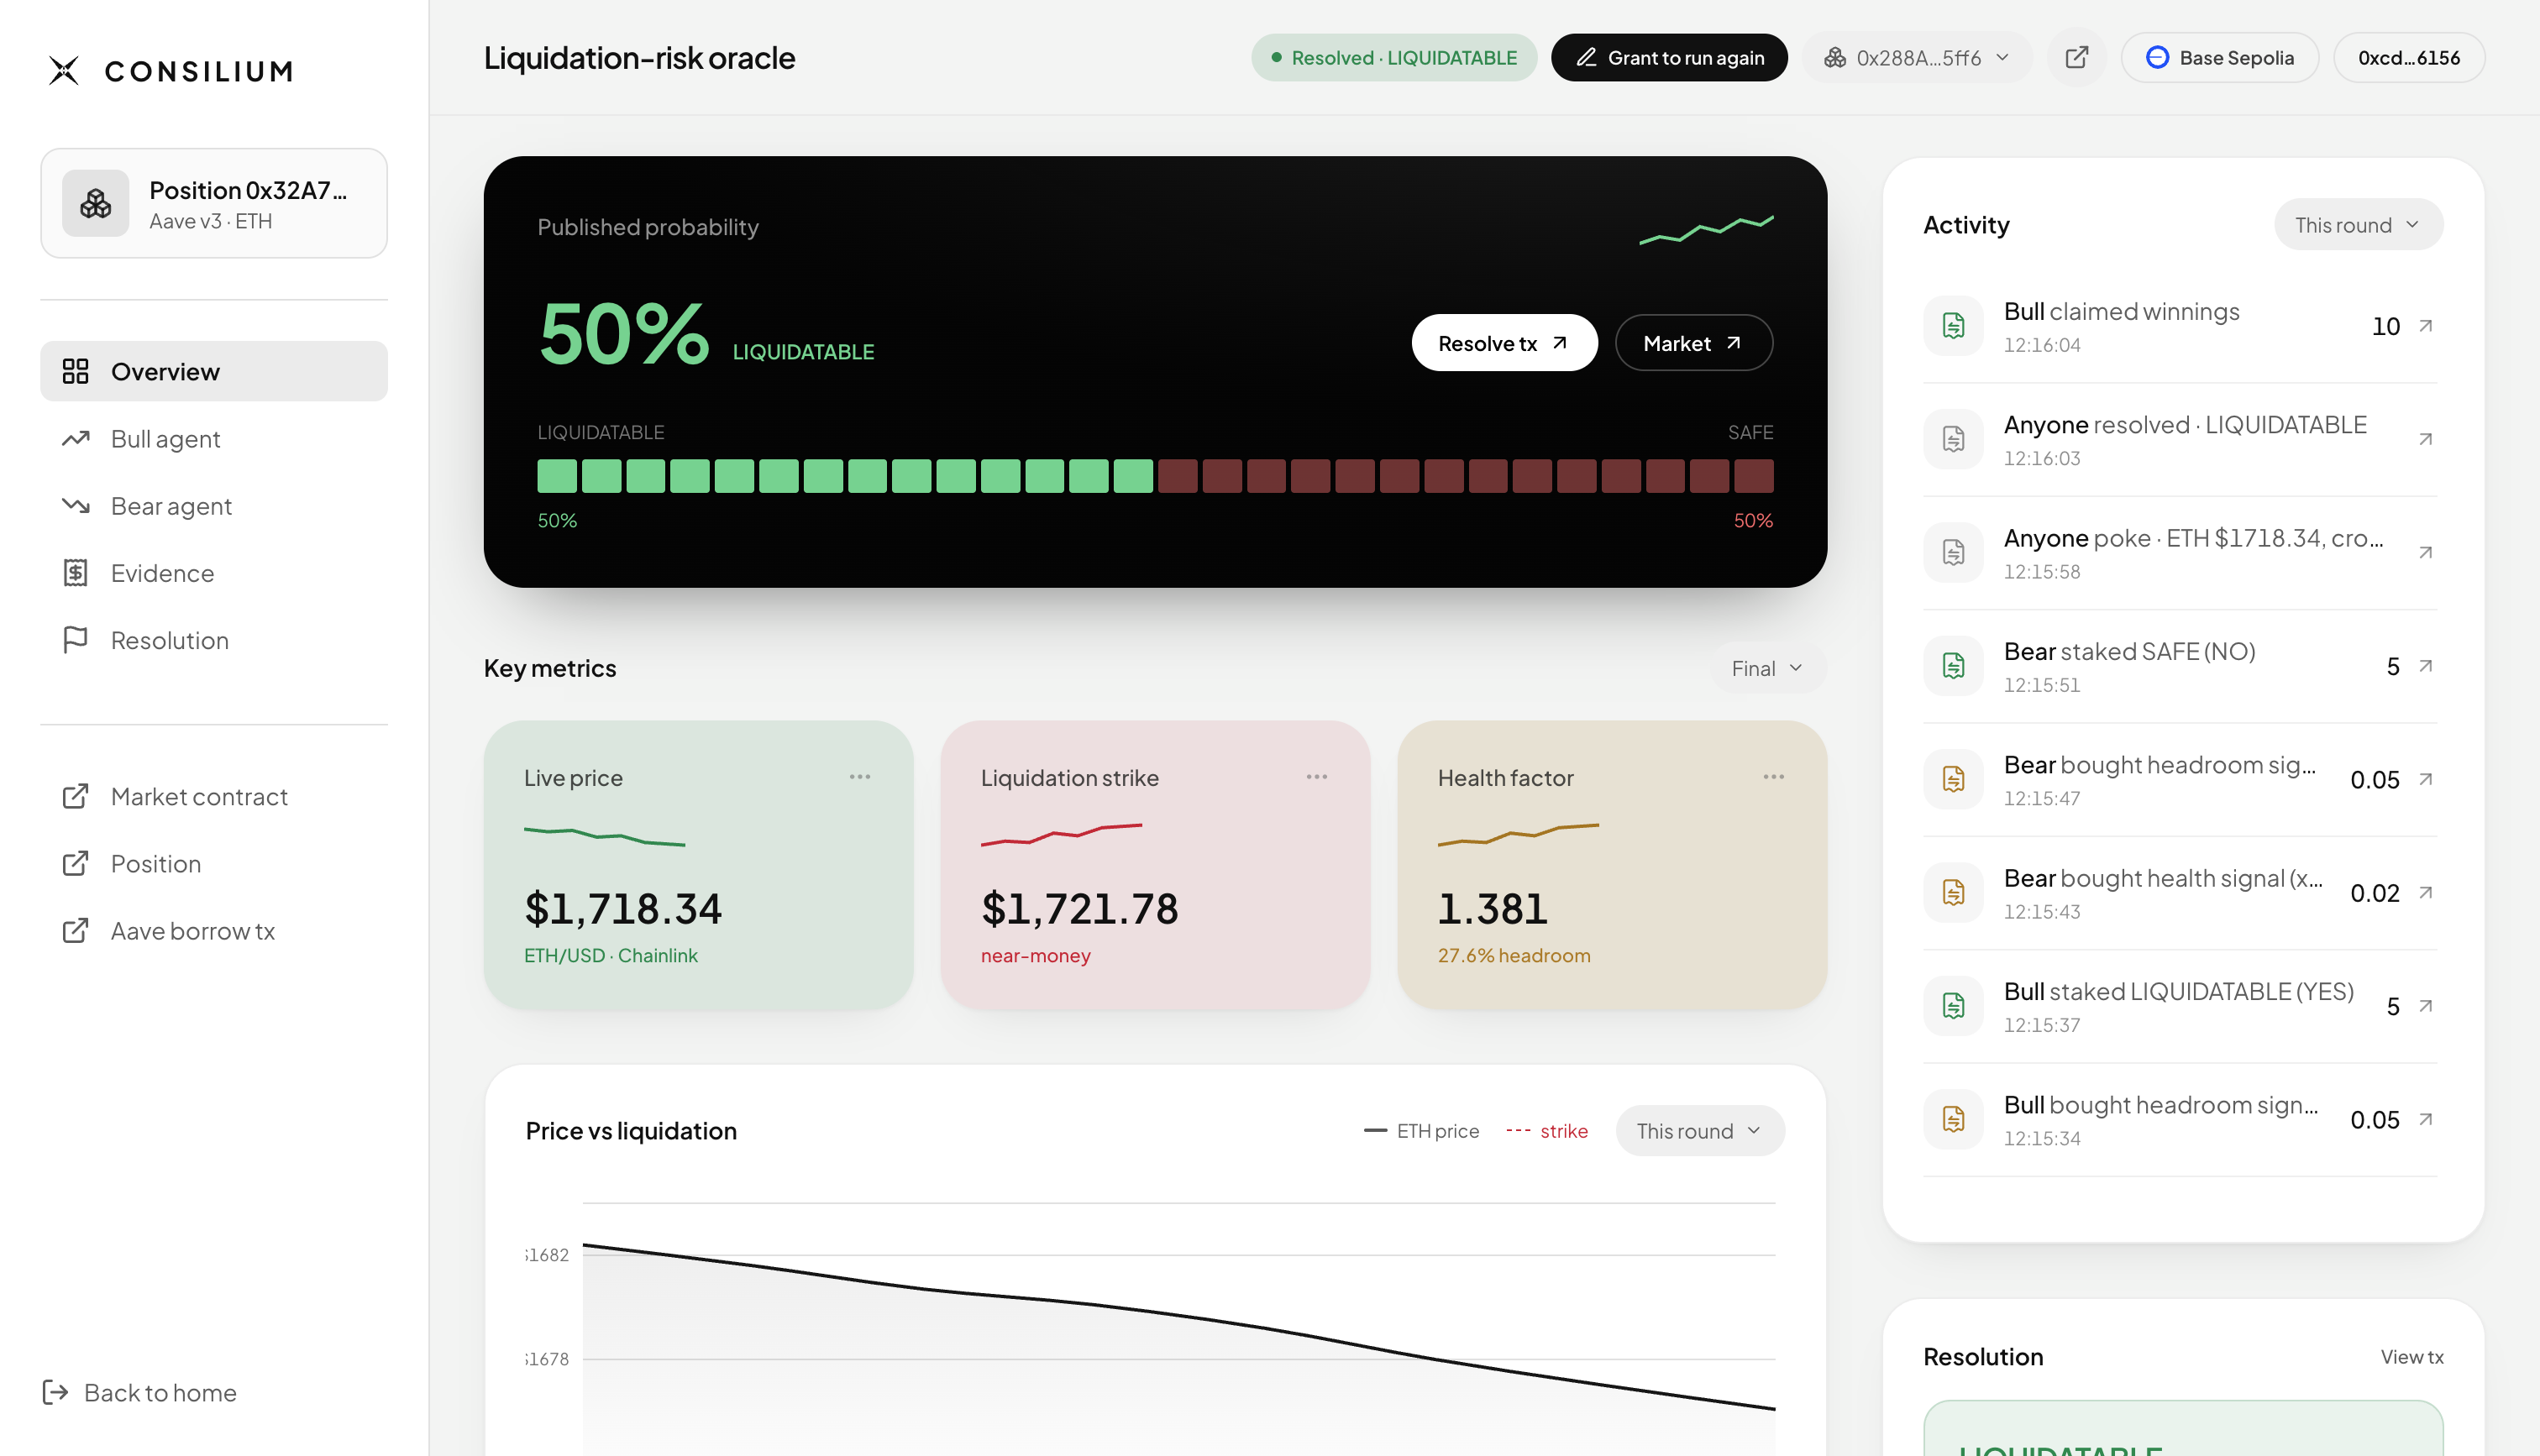Click the Bear agent trending-down icon
The height and width of the screenshot is (1456, 2540).
(x=76, y=505)
